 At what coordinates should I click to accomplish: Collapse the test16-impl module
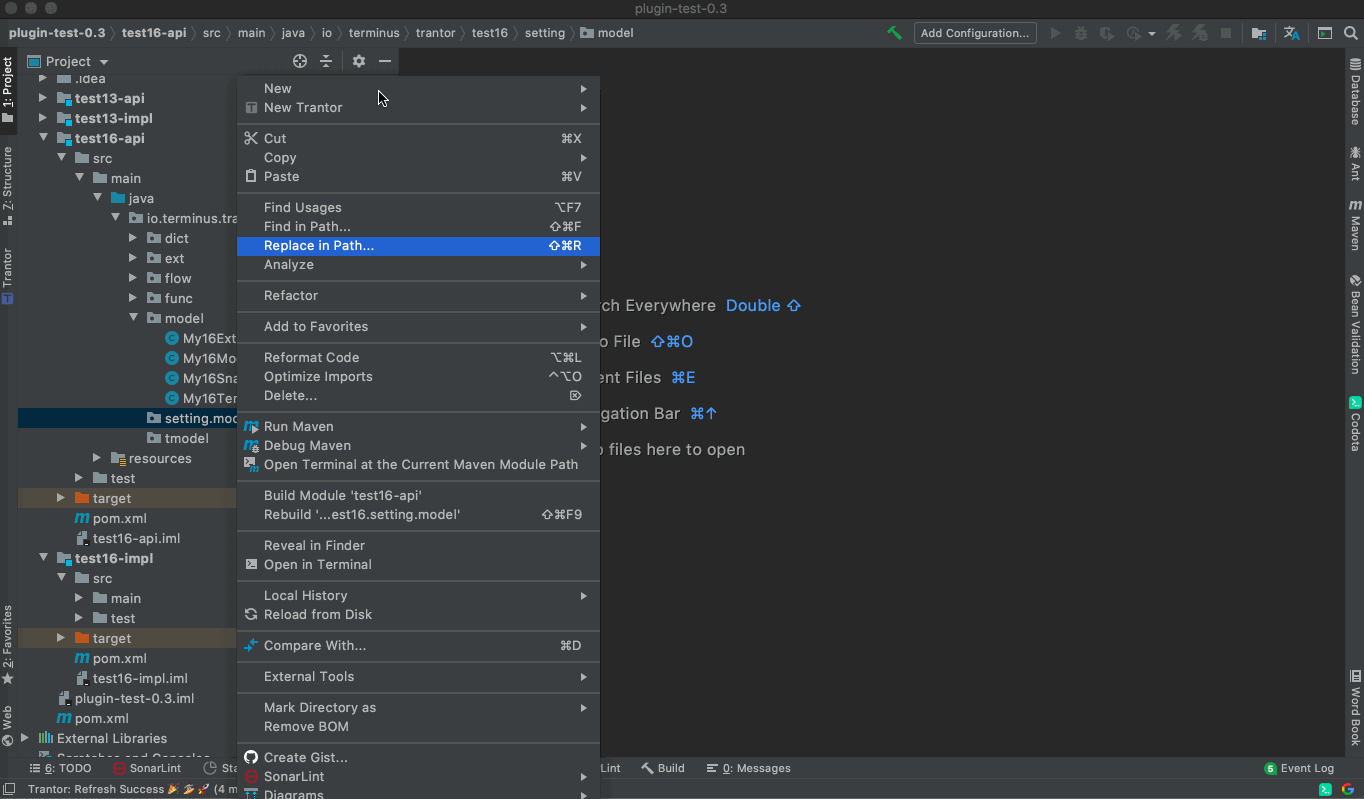click(x=43, y=558)
